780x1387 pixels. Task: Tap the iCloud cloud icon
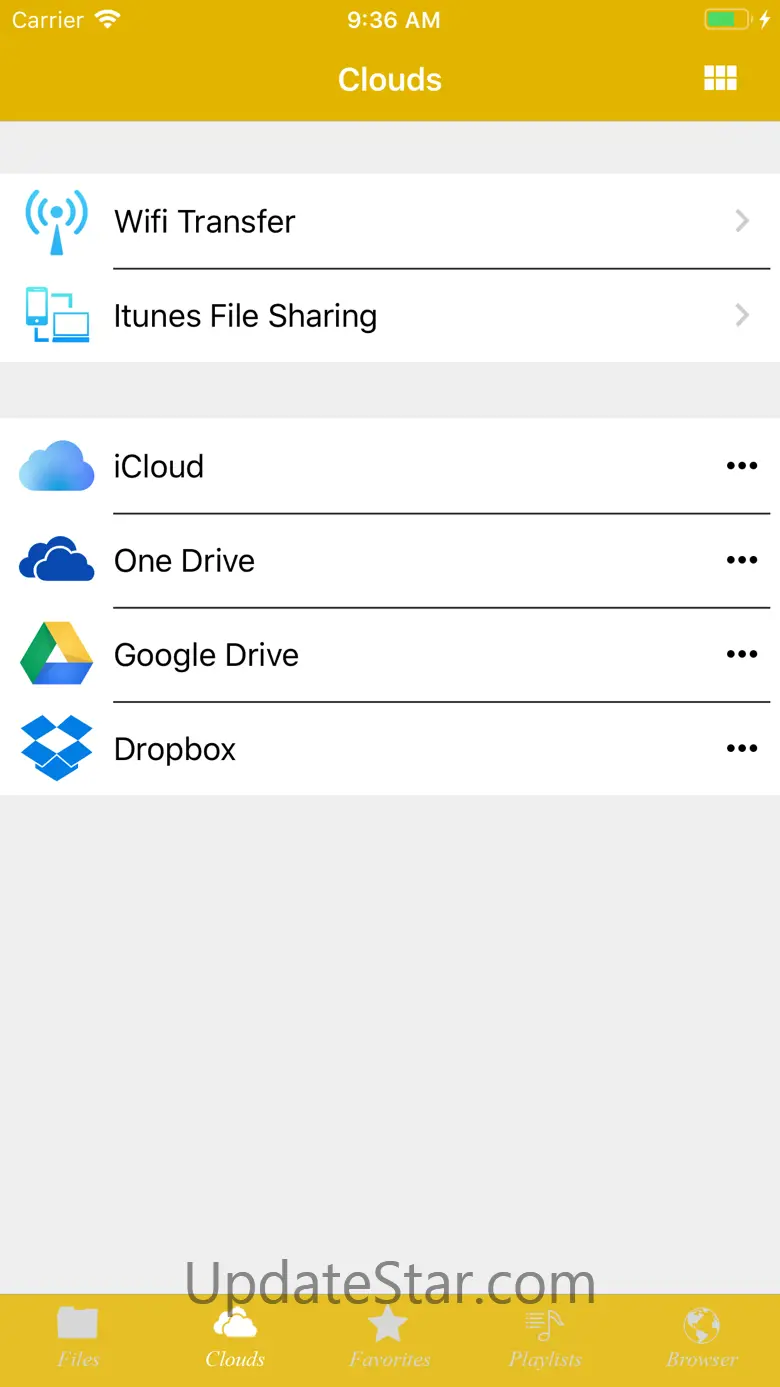(57, 466)
